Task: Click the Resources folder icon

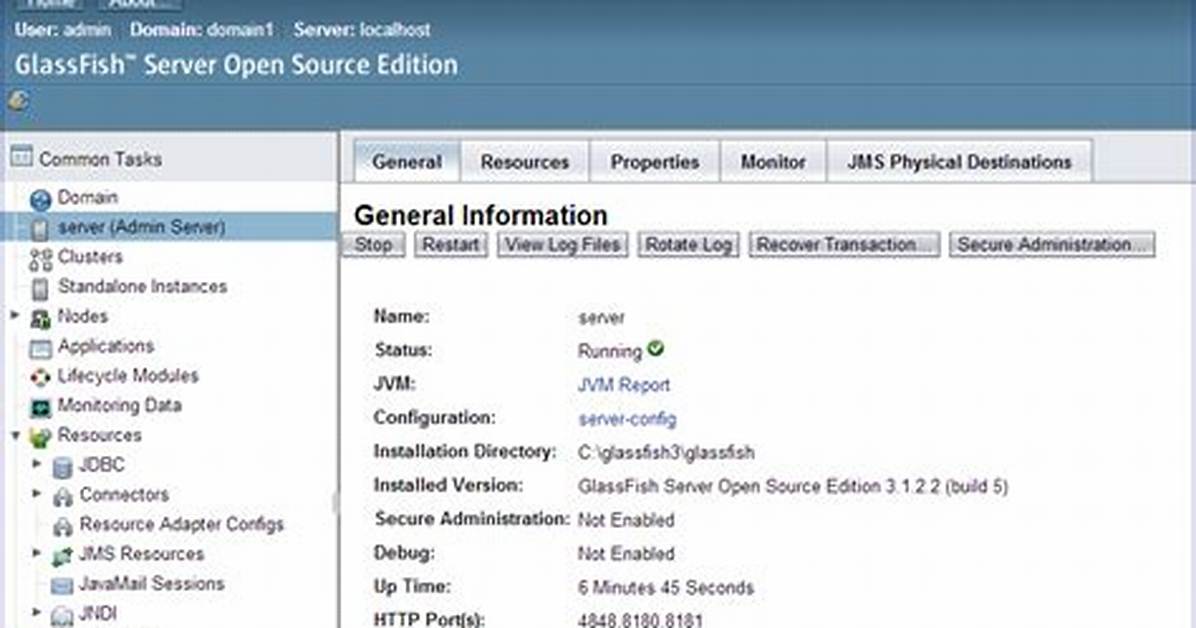Action: click(x=40, y=437)
